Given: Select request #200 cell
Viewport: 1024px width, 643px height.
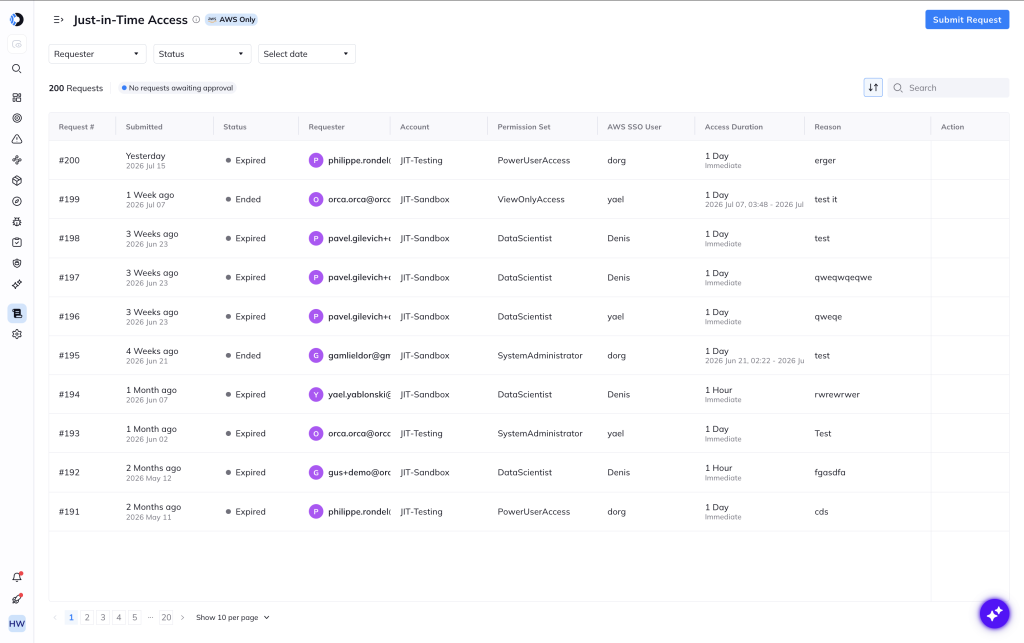Looking at the screenshot, I should (x=69, y=160).
